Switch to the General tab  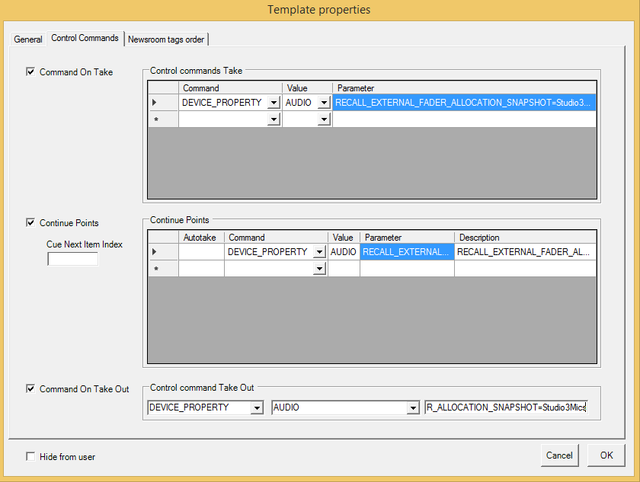[x=28, y=39]
